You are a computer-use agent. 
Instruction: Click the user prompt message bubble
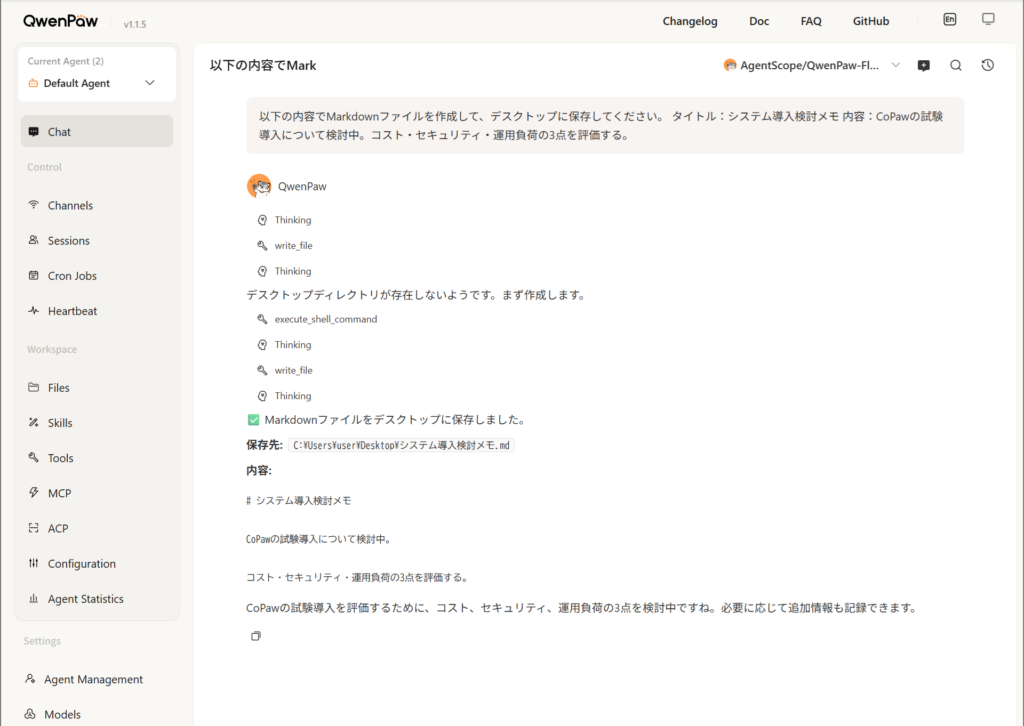(605, 125)
